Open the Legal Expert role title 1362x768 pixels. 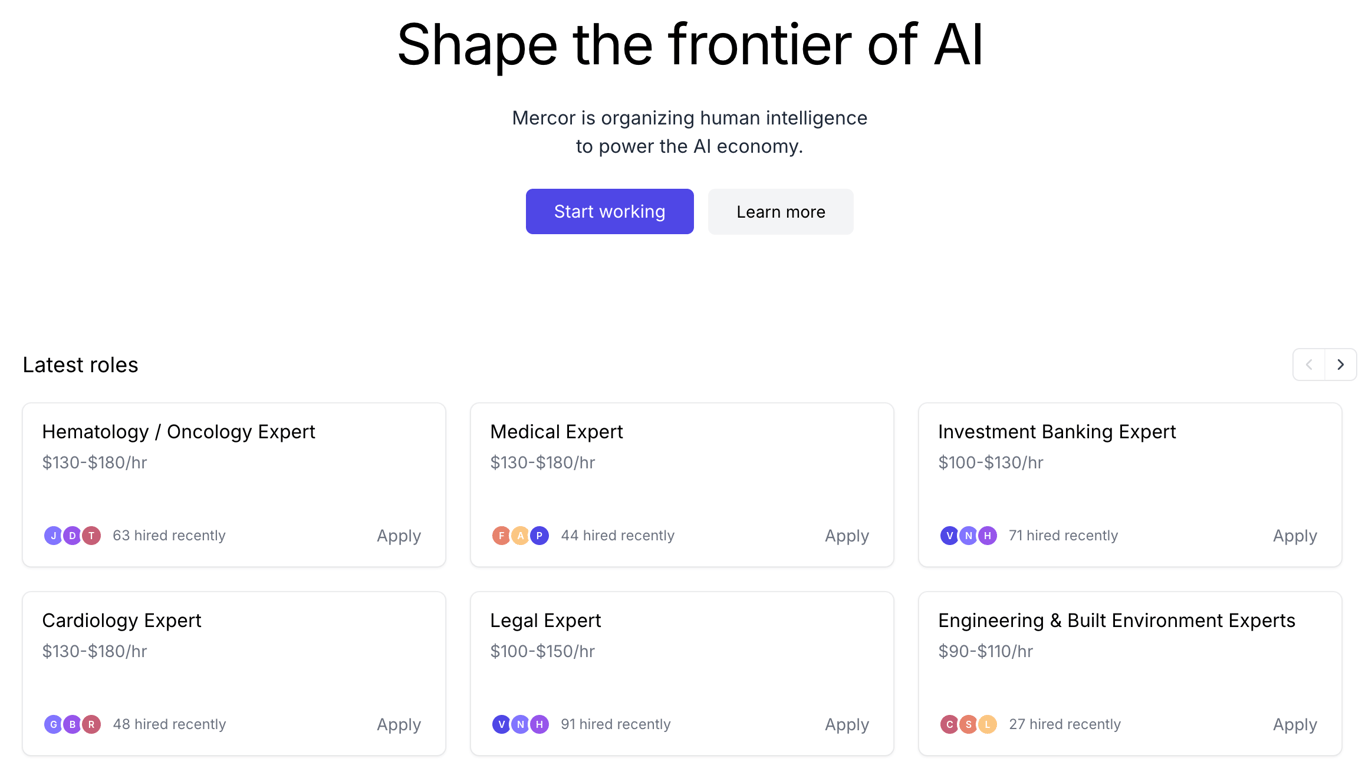(545, 620)
